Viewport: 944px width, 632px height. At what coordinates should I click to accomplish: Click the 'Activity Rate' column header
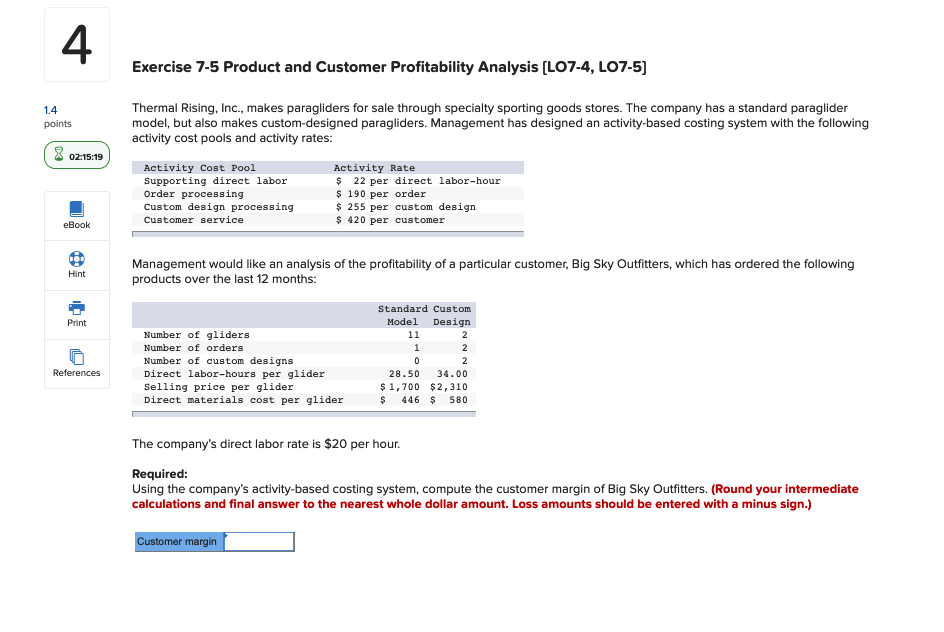[374, 168]
